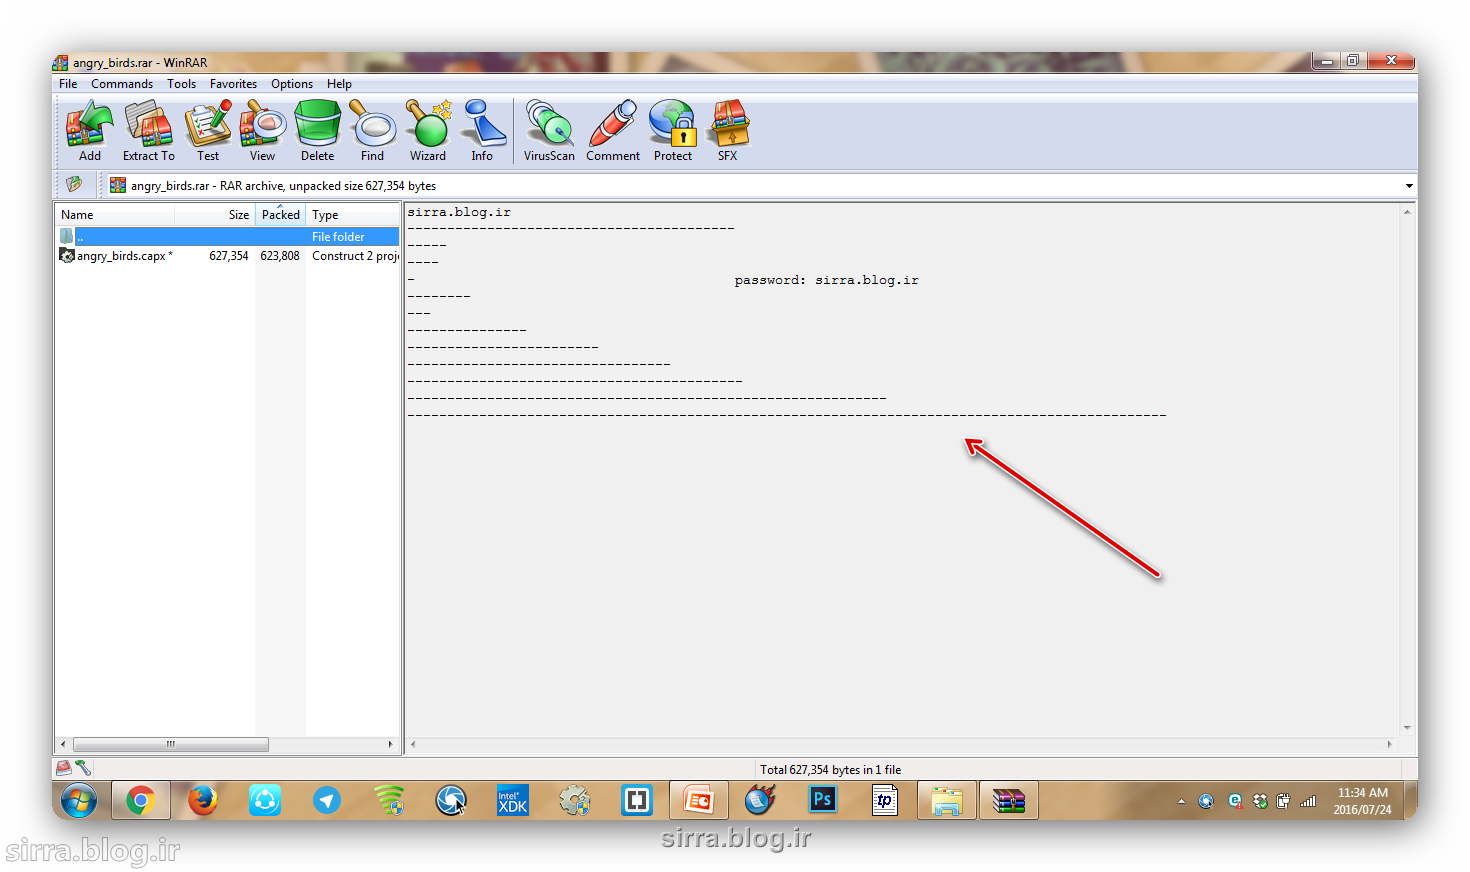The image size is (1470, 872).
Task: Select the angry_birds.capx file
Action: point(124,256)
